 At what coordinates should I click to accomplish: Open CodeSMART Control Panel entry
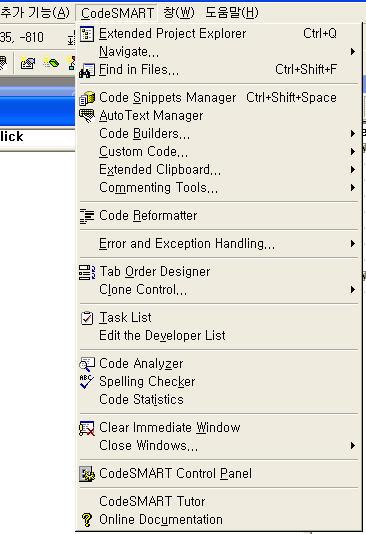point(219,474)
